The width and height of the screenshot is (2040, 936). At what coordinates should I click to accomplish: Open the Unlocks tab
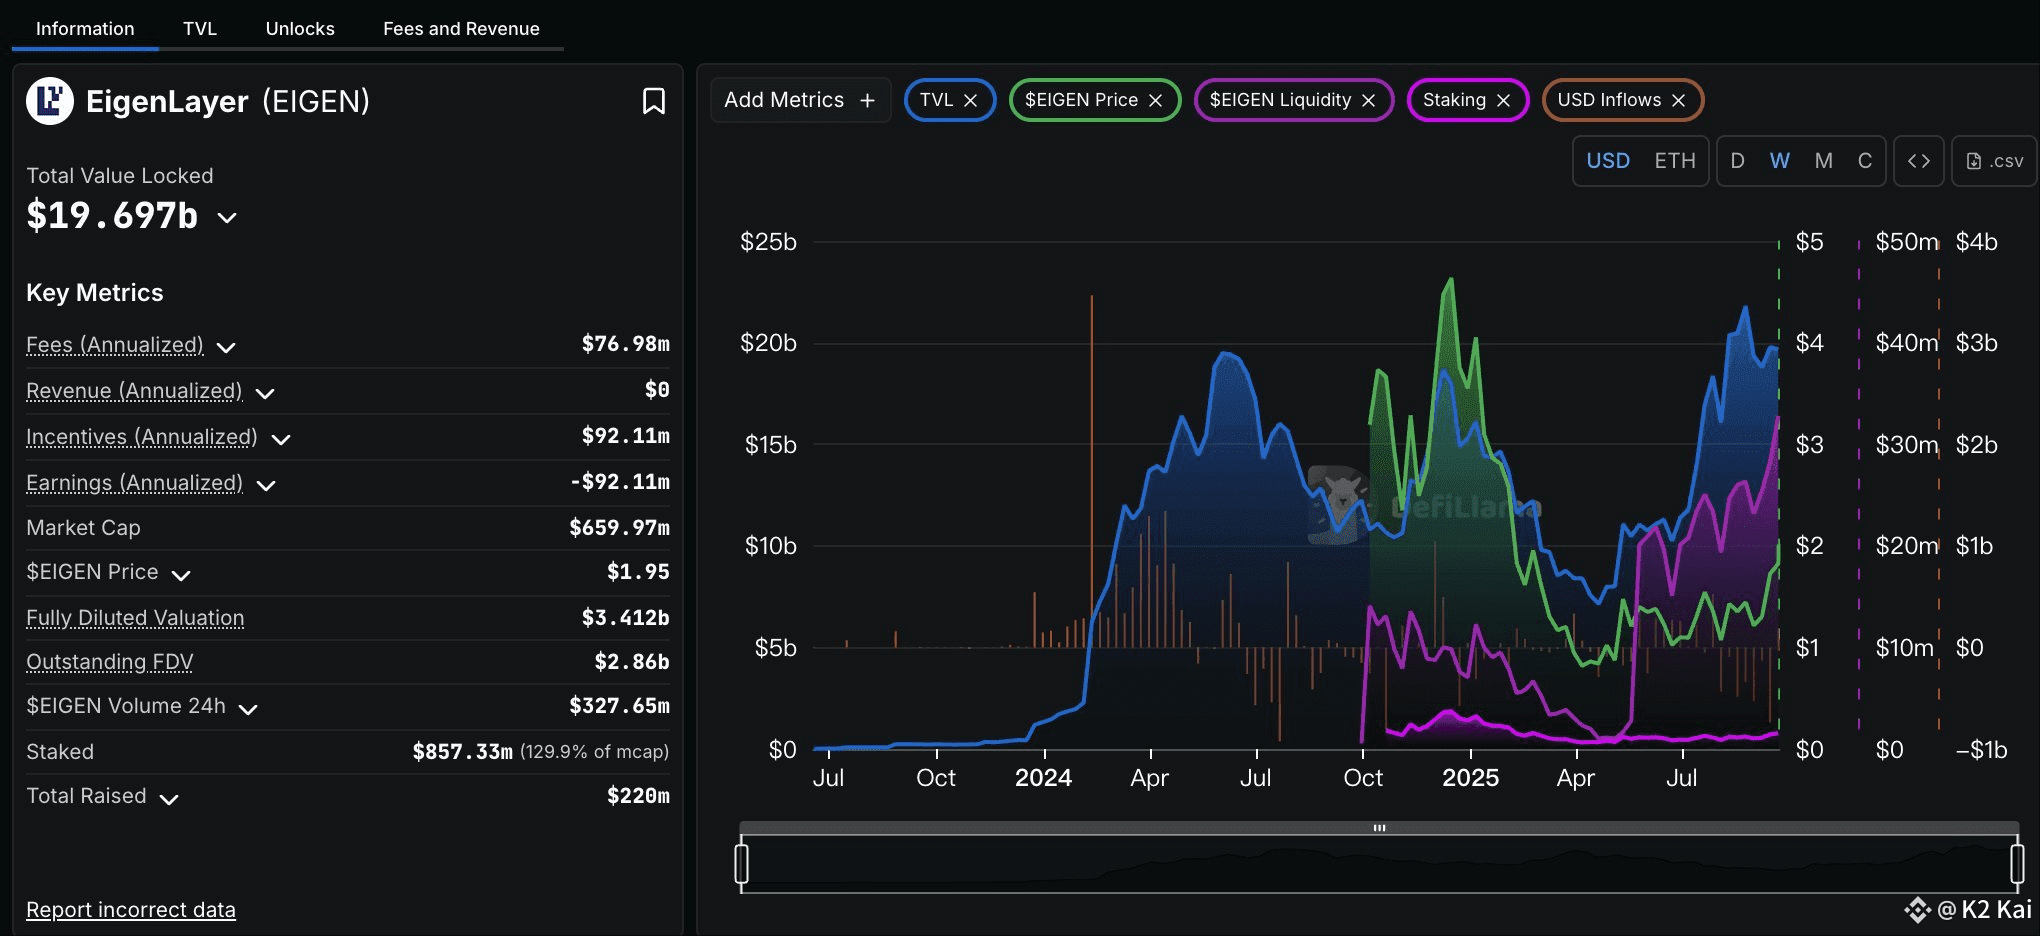(299, 29)
